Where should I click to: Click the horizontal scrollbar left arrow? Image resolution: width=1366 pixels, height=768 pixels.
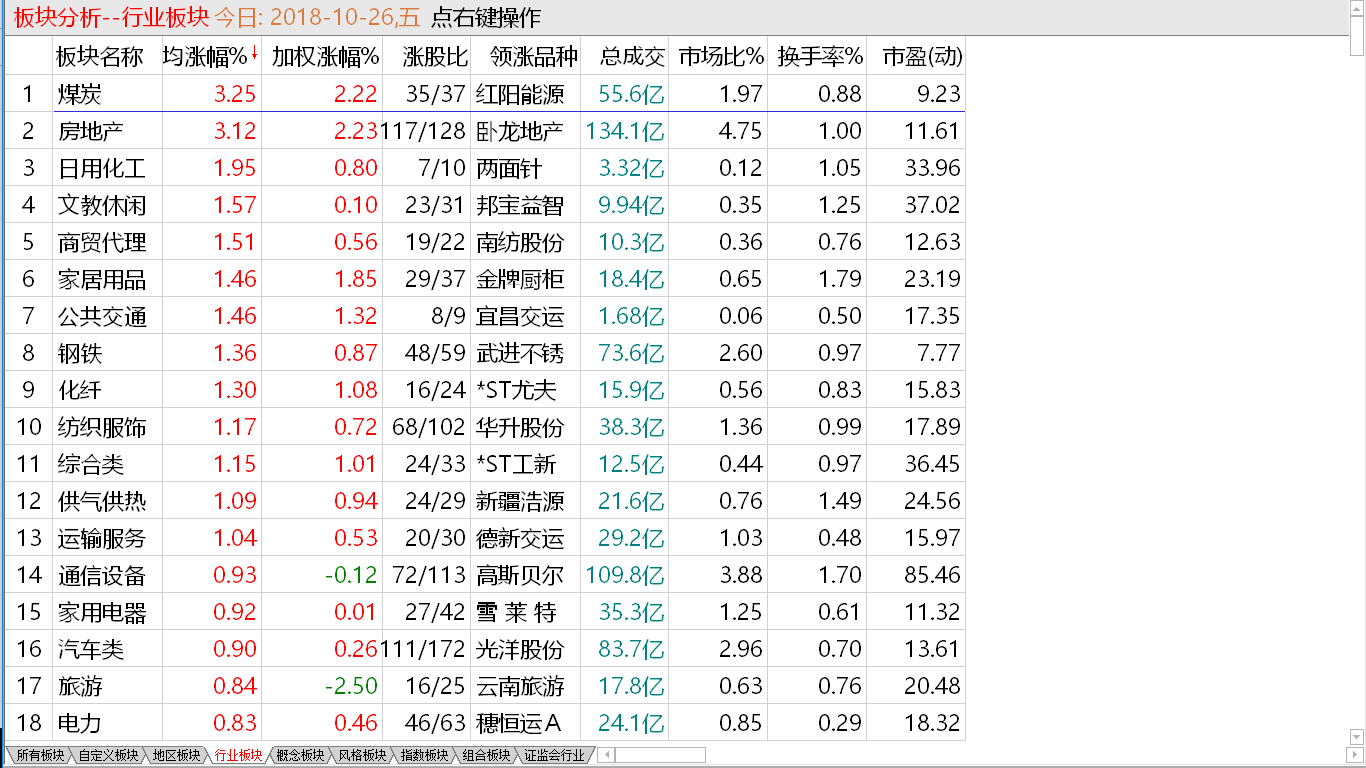click(x=606, y=755)
